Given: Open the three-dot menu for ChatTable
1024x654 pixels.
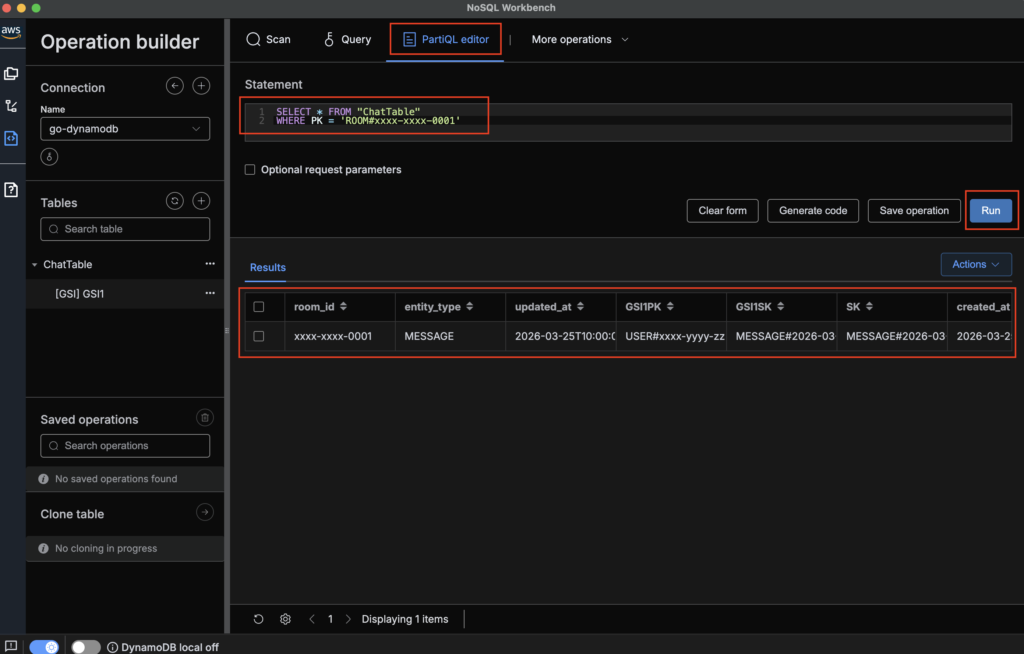Looking at the screenshot, I should click(209, 264).
